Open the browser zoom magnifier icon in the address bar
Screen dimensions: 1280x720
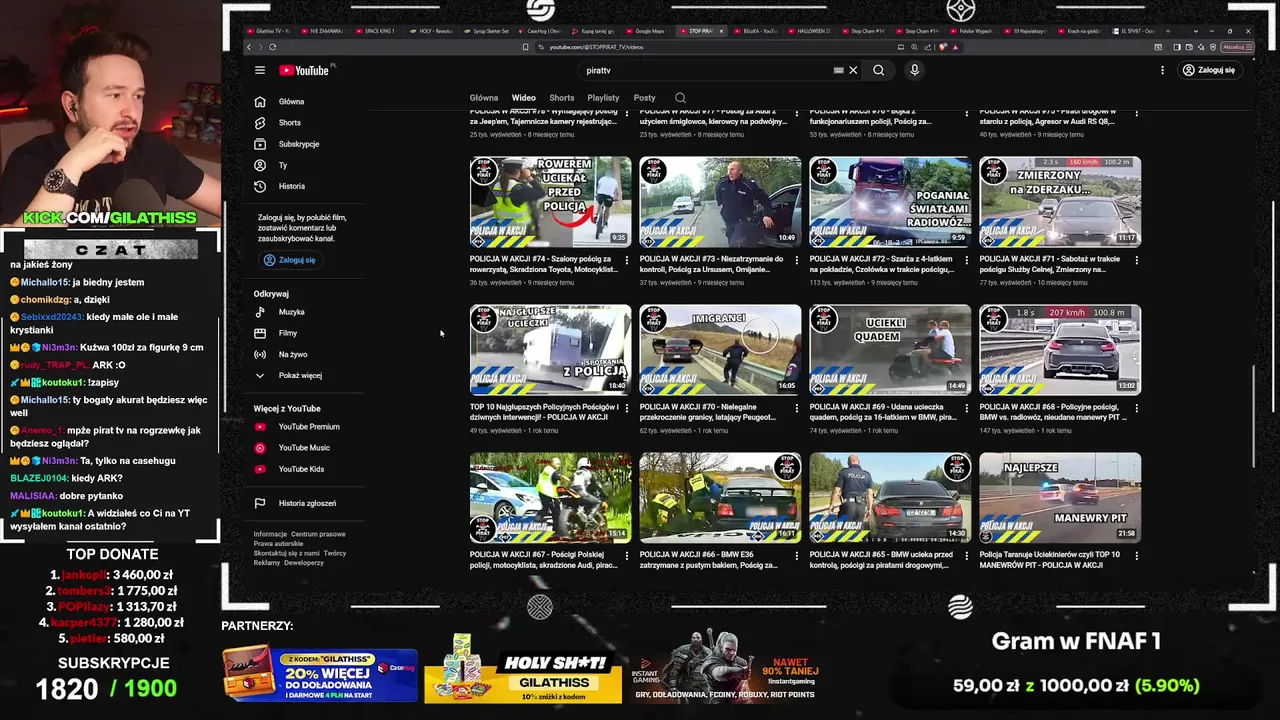914,47
